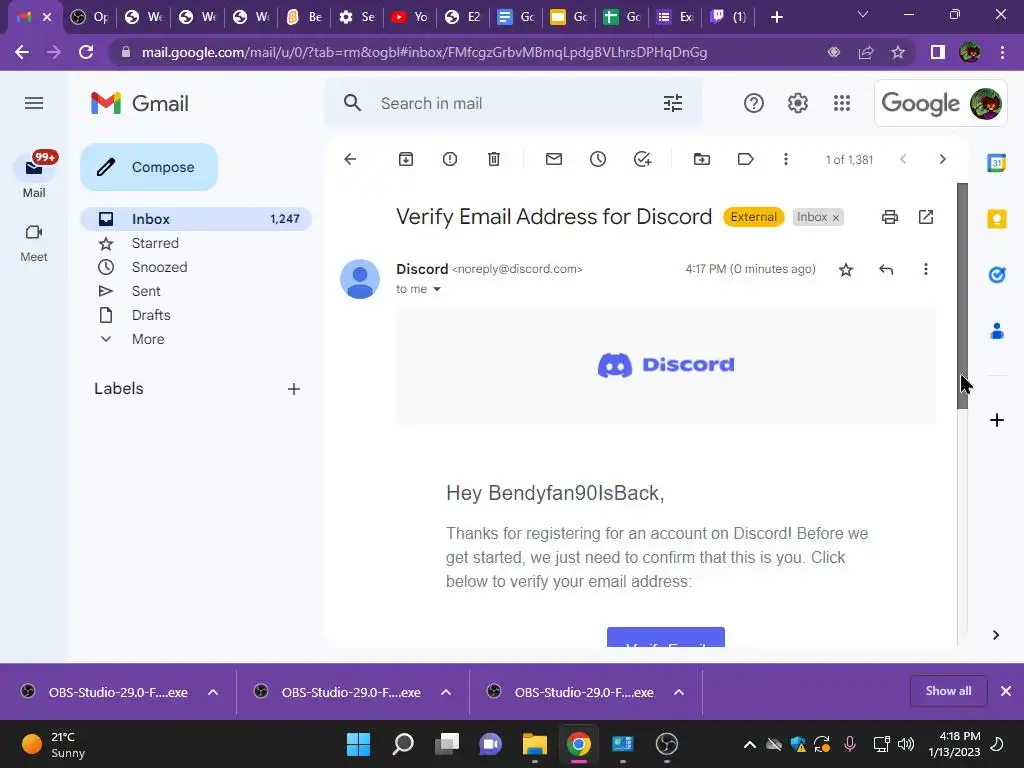Image resolution: width=1024 pixels, height=768 pixels.
Task: Click the Discord sender name
Action: [x=422, y=269]
